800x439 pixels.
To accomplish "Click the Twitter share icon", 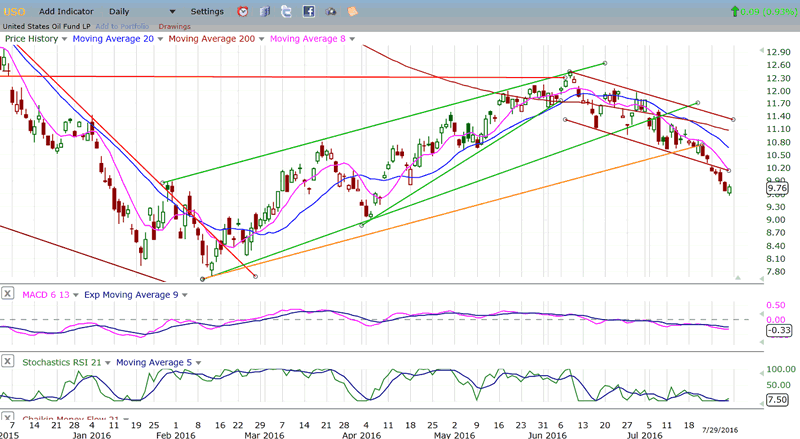I will click(286, 11).
